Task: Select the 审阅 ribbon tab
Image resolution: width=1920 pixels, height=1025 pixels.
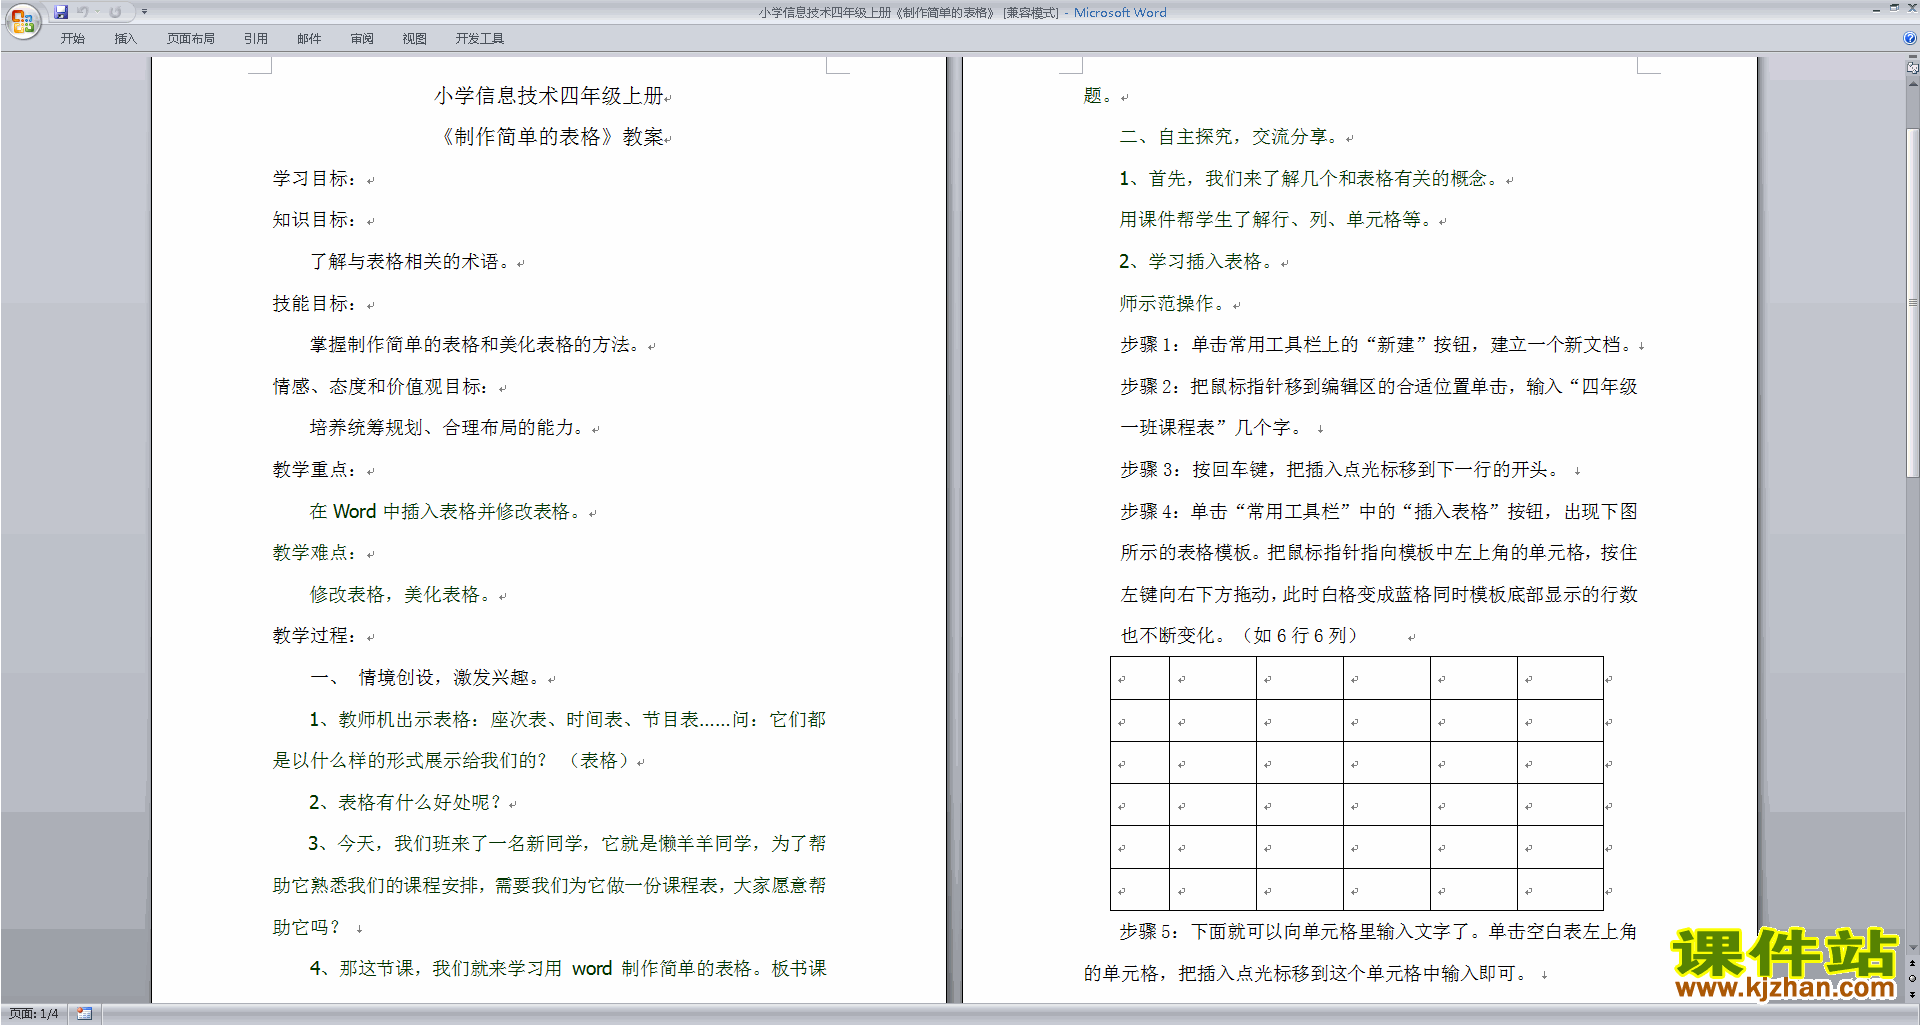Action: click(x=362, y=38)
